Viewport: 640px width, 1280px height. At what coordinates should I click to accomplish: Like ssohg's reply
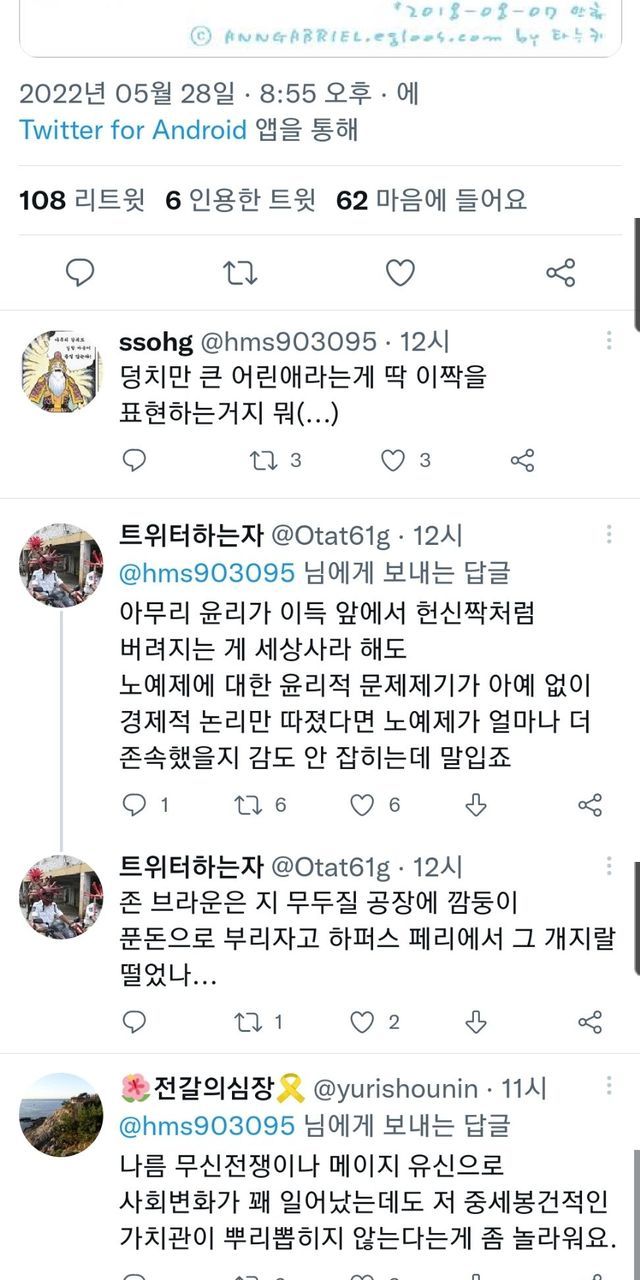click(x=394, y=460)
